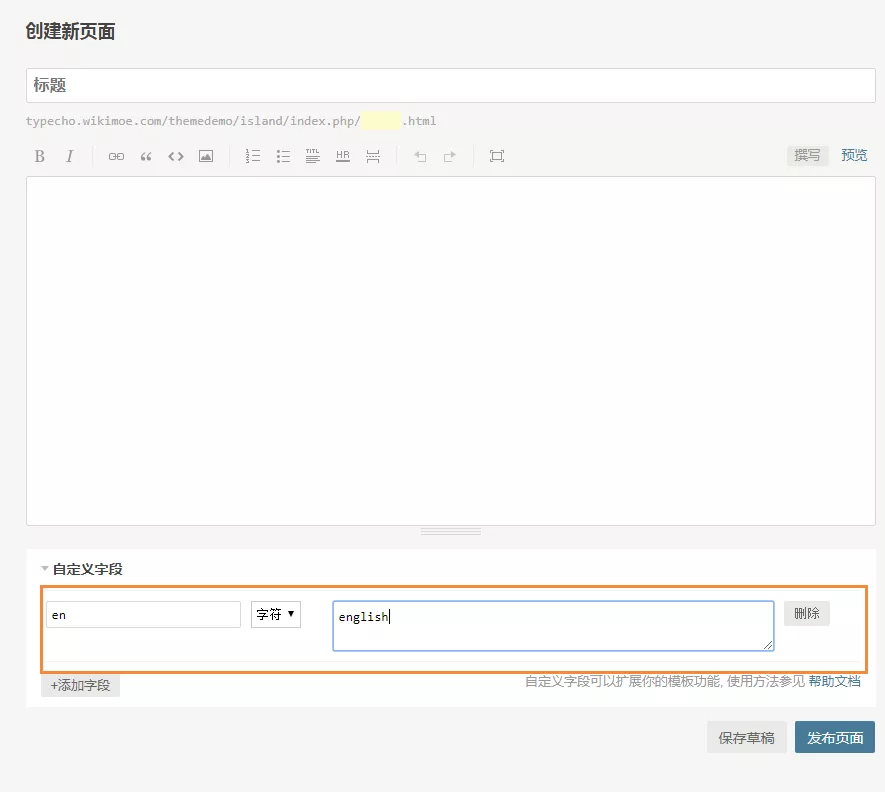Open the field type dropdown showing 字符
Image resolution: width=885 pixels, height=792 pixels.
click(x=275, y=614)
